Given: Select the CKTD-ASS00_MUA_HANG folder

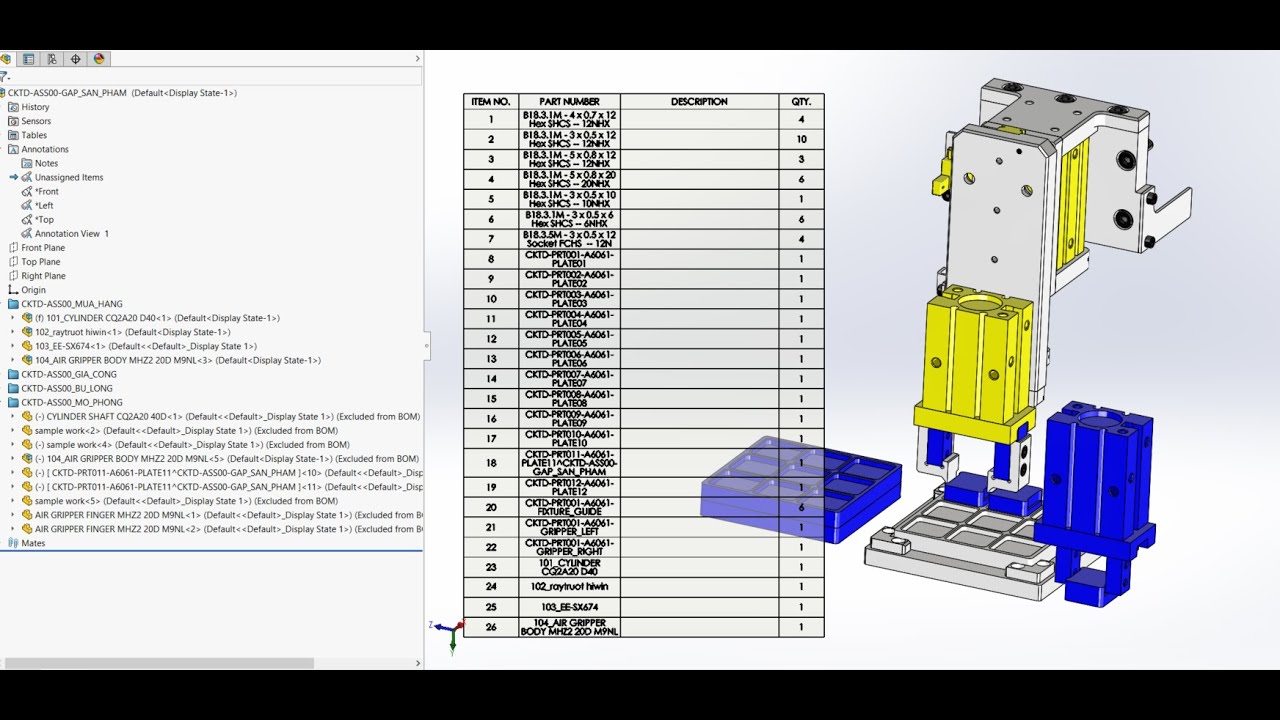Looking at the screenshot, I should (65, 304).
